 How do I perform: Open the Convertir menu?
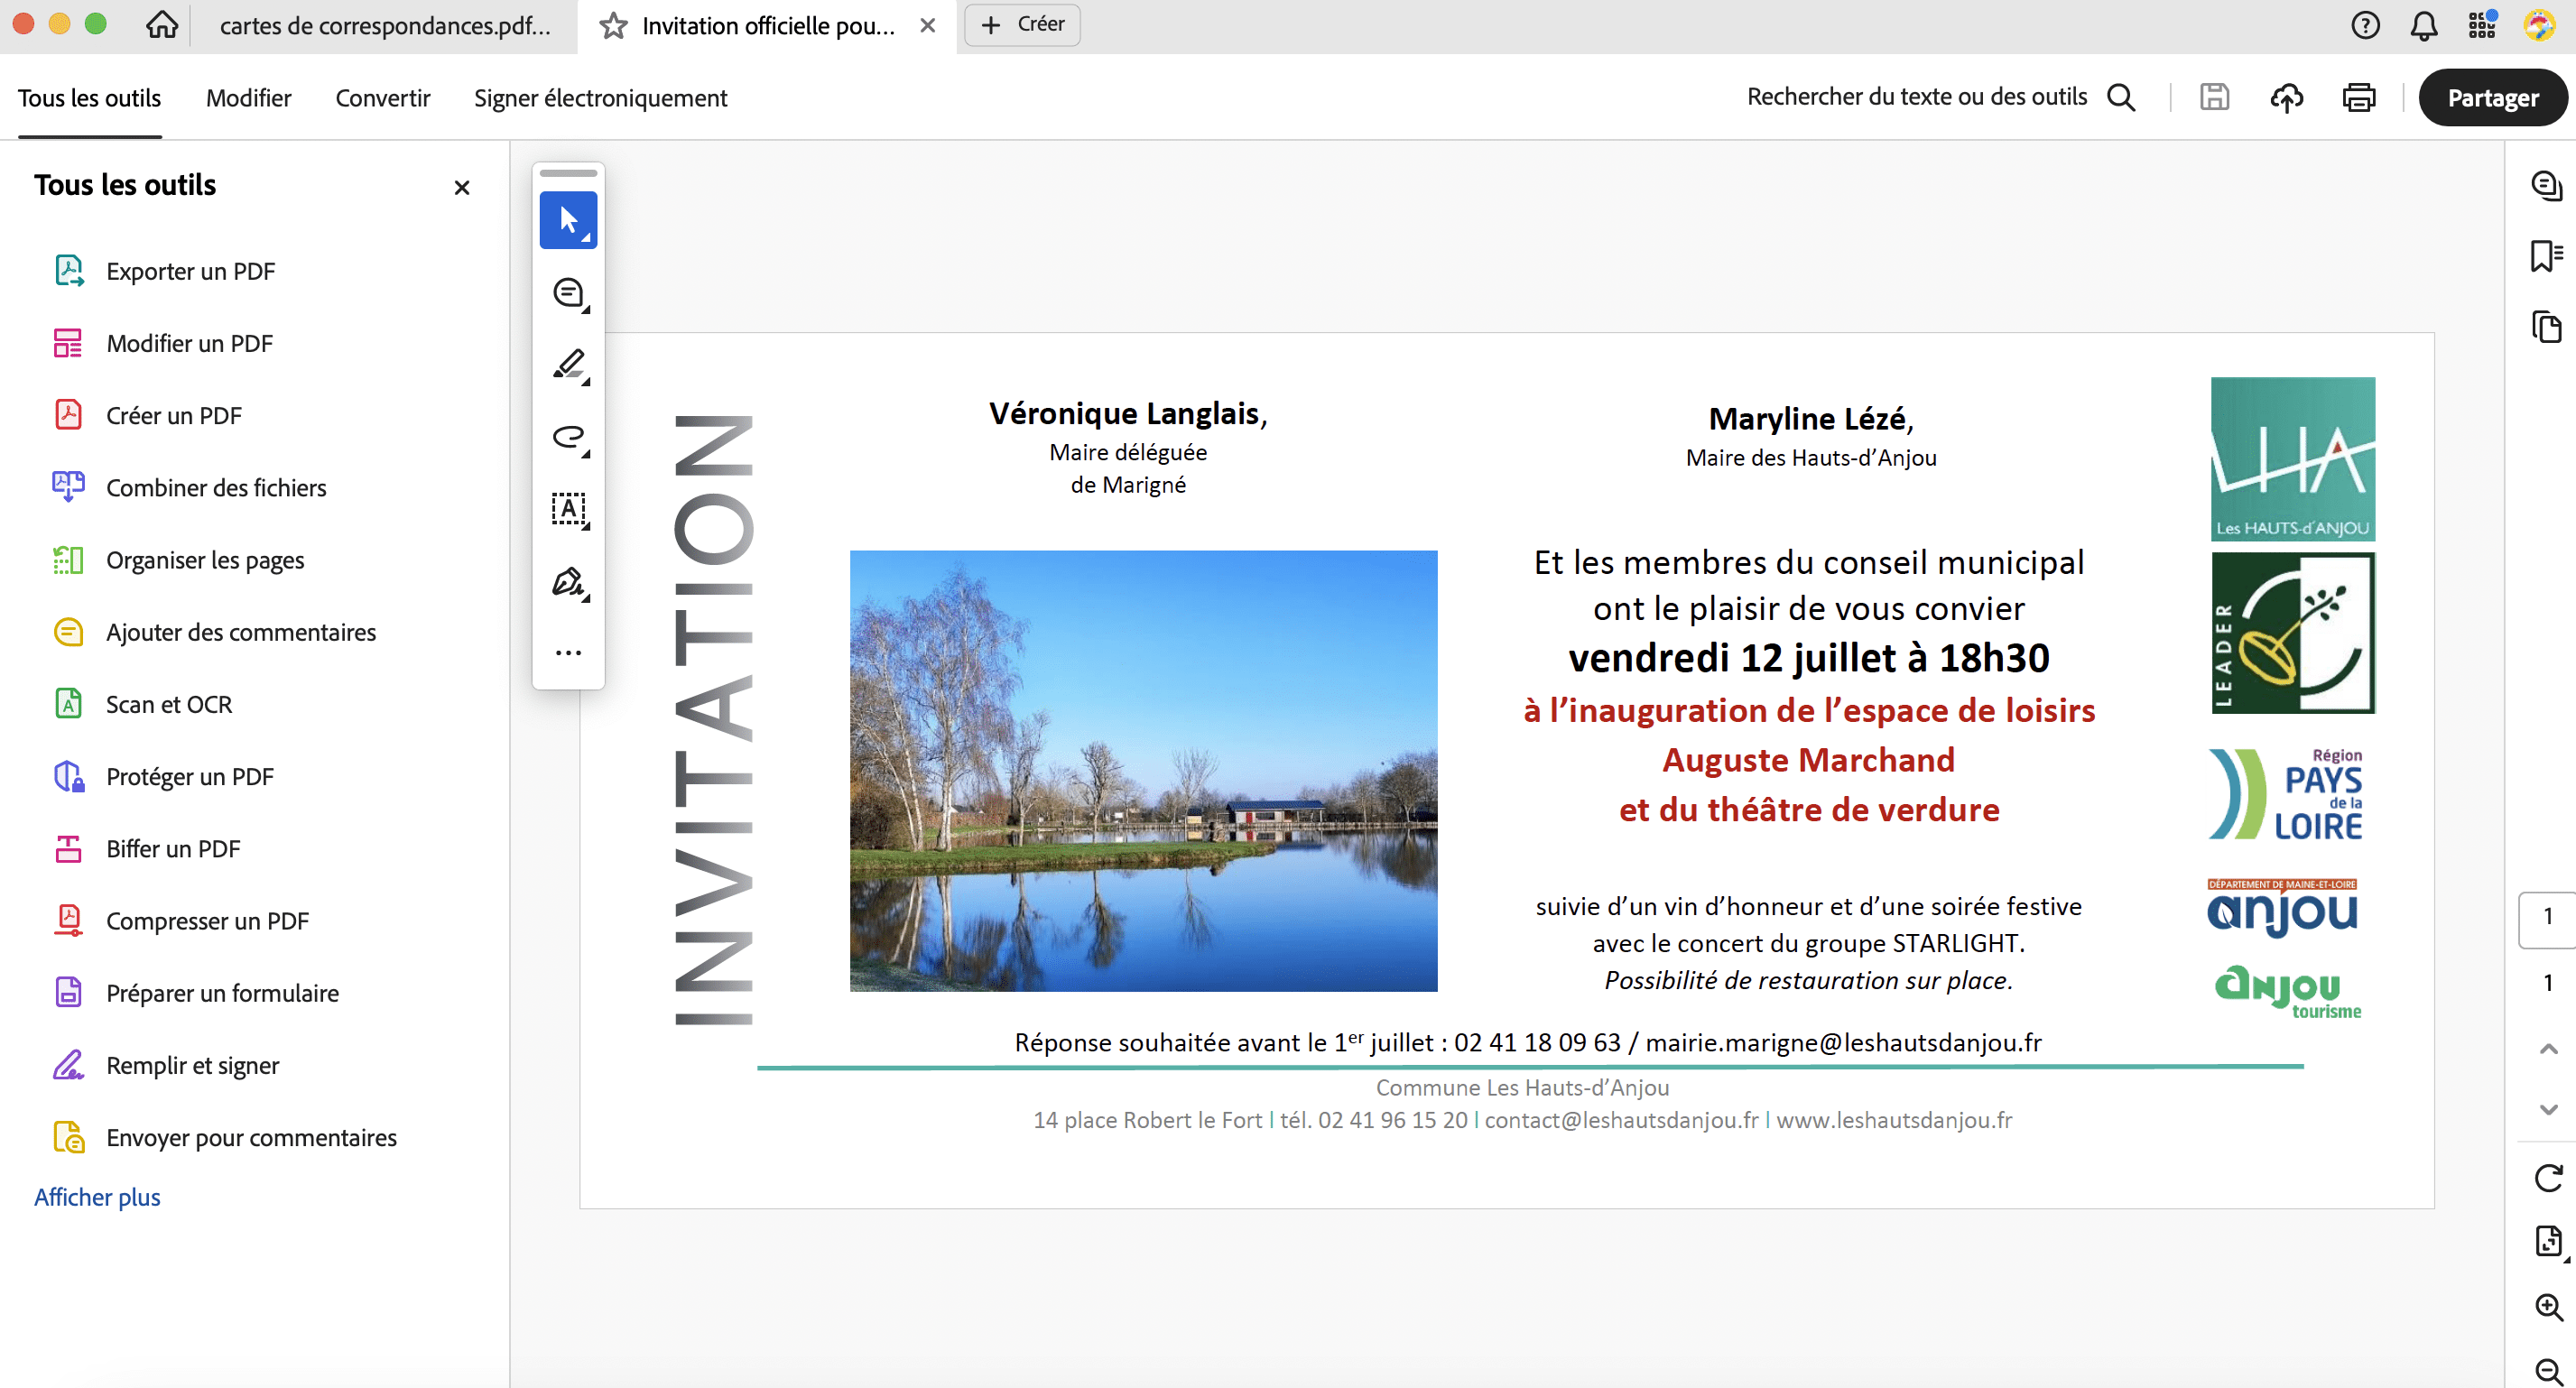pos(382,98)
